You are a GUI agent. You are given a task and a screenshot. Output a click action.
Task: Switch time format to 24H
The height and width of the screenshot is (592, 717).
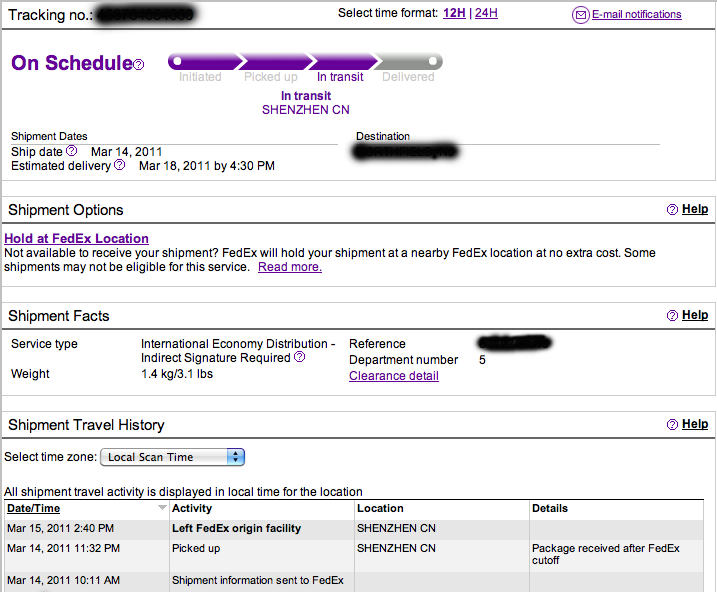(486, 13)
